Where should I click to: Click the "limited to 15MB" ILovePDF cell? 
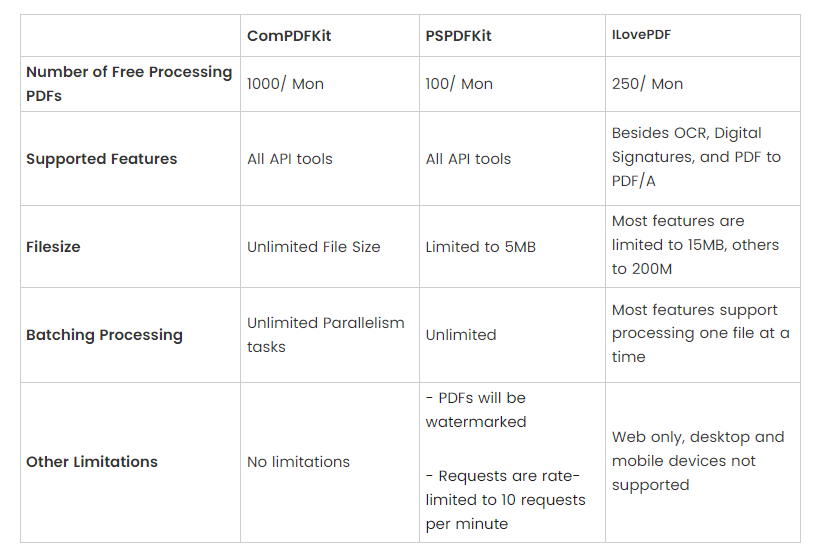[x=695, y=245]
